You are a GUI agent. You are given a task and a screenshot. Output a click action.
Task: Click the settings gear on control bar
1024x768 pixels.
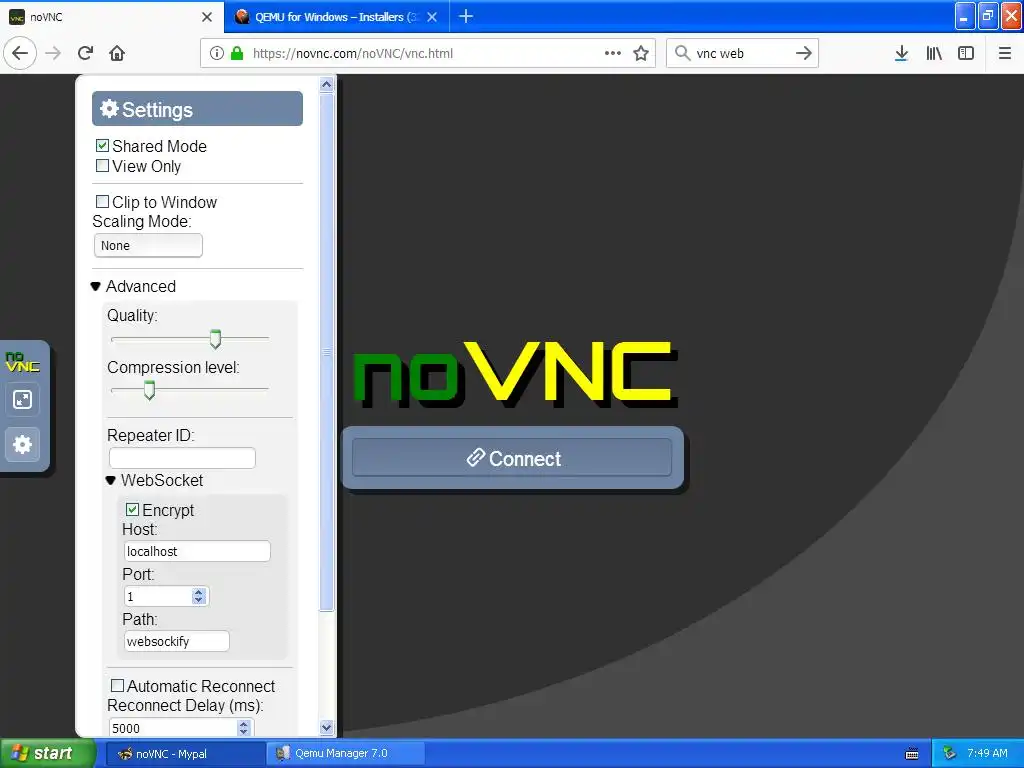click(22, 444)
